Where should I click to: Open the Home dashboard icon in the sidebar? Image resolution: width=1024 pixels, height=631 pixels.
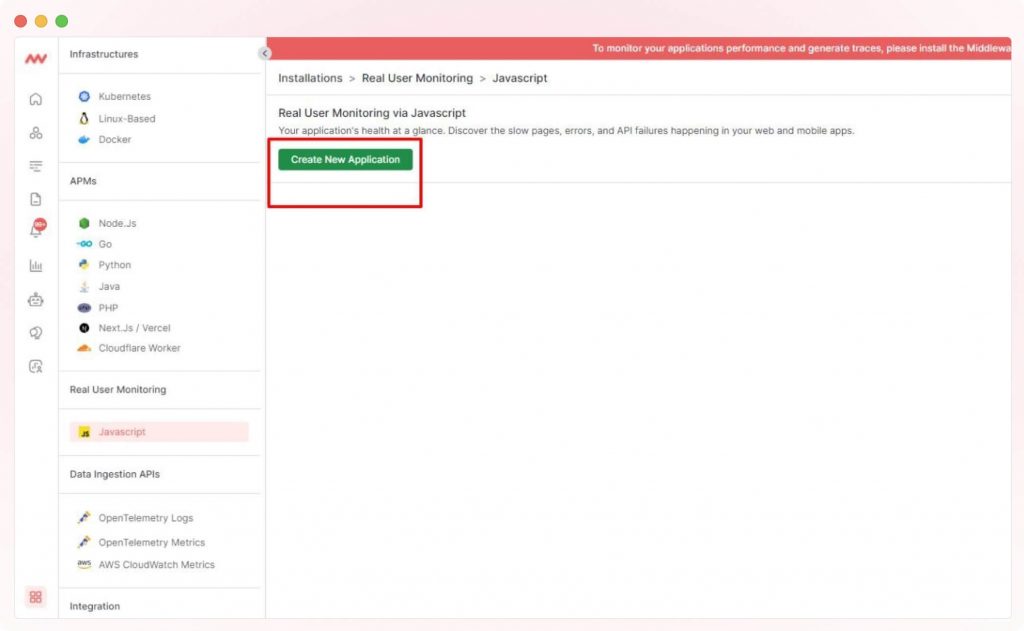(35, 99)
